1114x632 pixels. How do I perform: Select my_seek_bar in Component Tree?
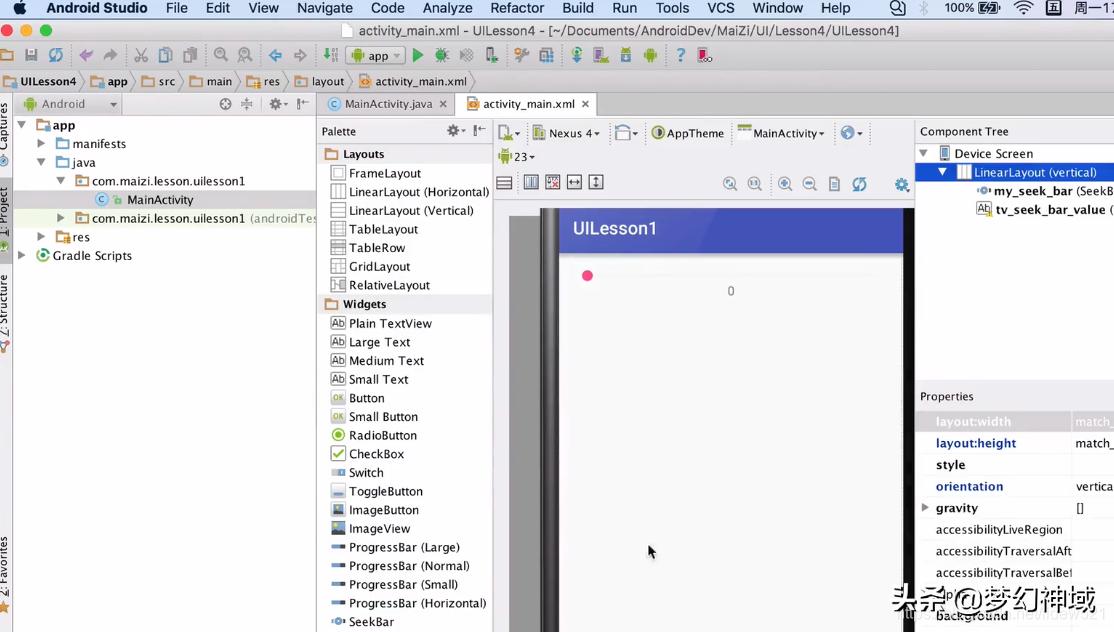[x=1032, y=191]
